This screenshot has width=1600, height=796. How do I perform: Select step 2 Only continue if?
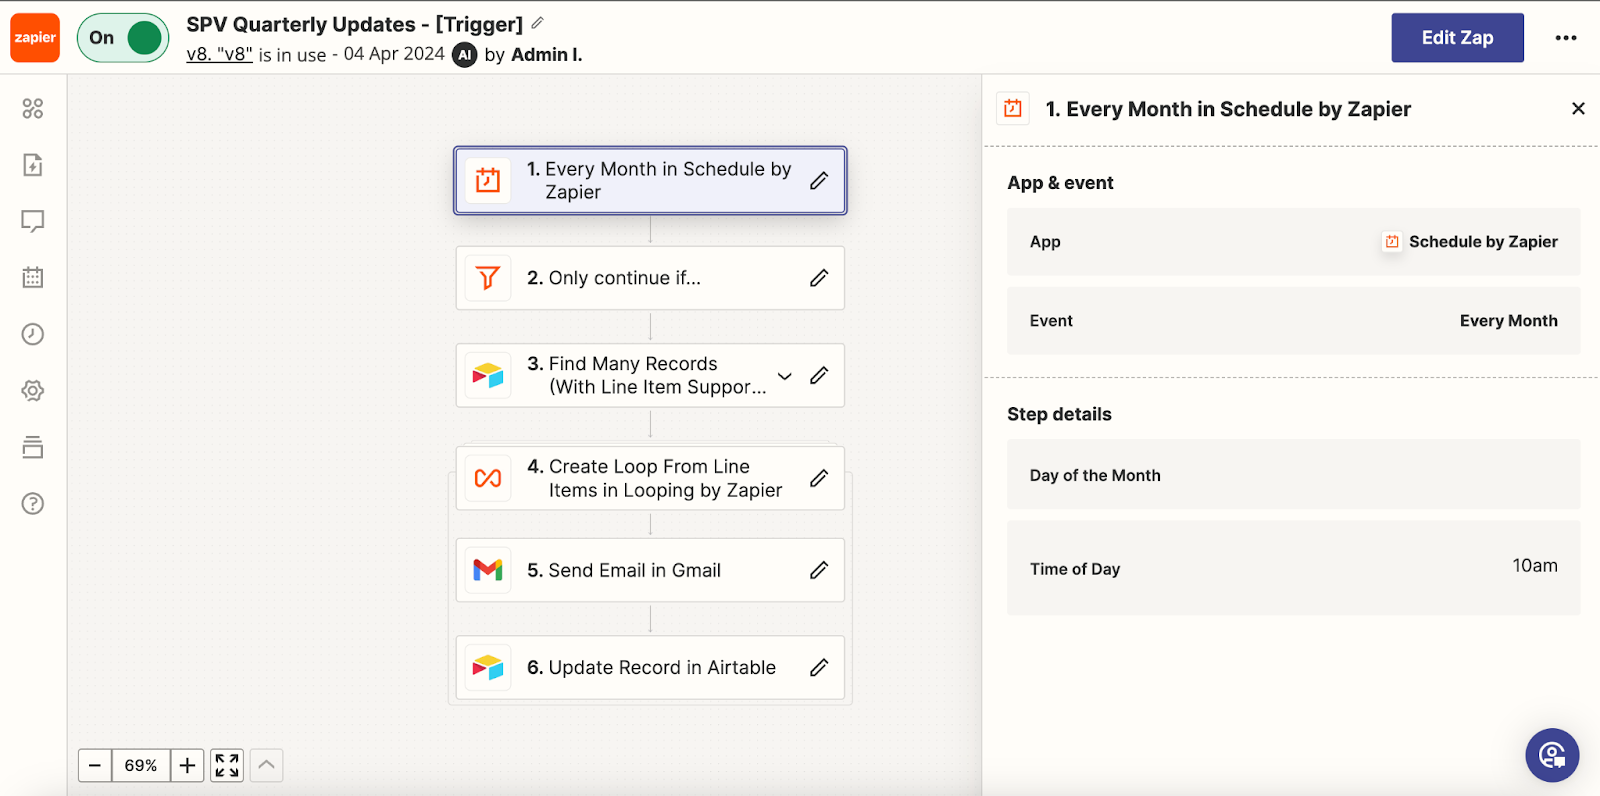coord(650,278)
